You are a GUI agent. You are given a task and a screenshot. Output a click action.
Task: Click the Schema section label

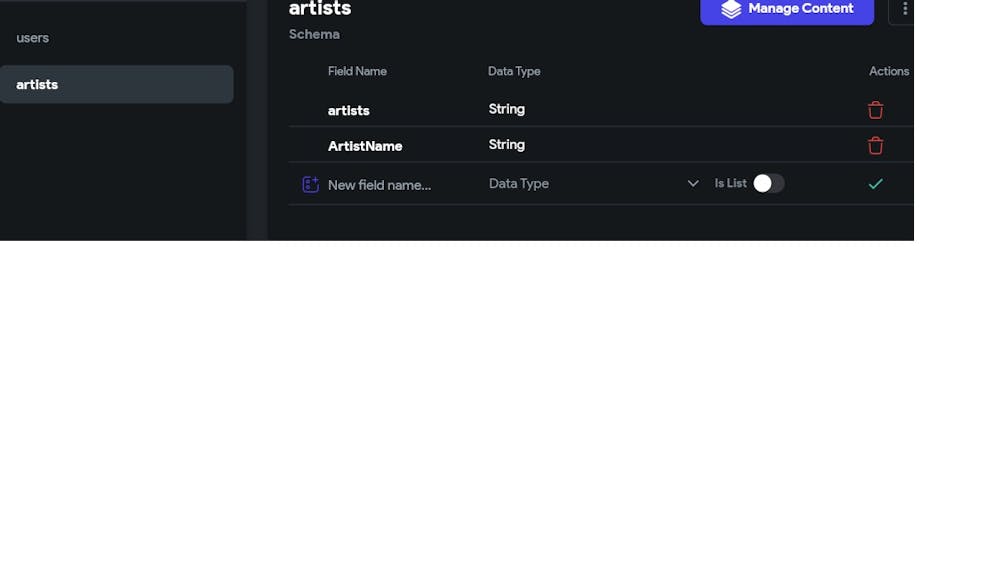point(314,34)
